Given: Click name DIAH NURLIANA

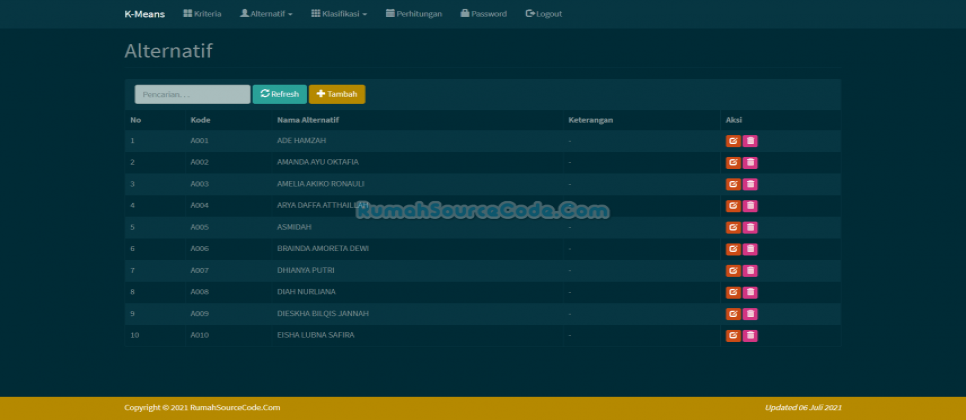Looking at the screenshot, I should [306, 292].
